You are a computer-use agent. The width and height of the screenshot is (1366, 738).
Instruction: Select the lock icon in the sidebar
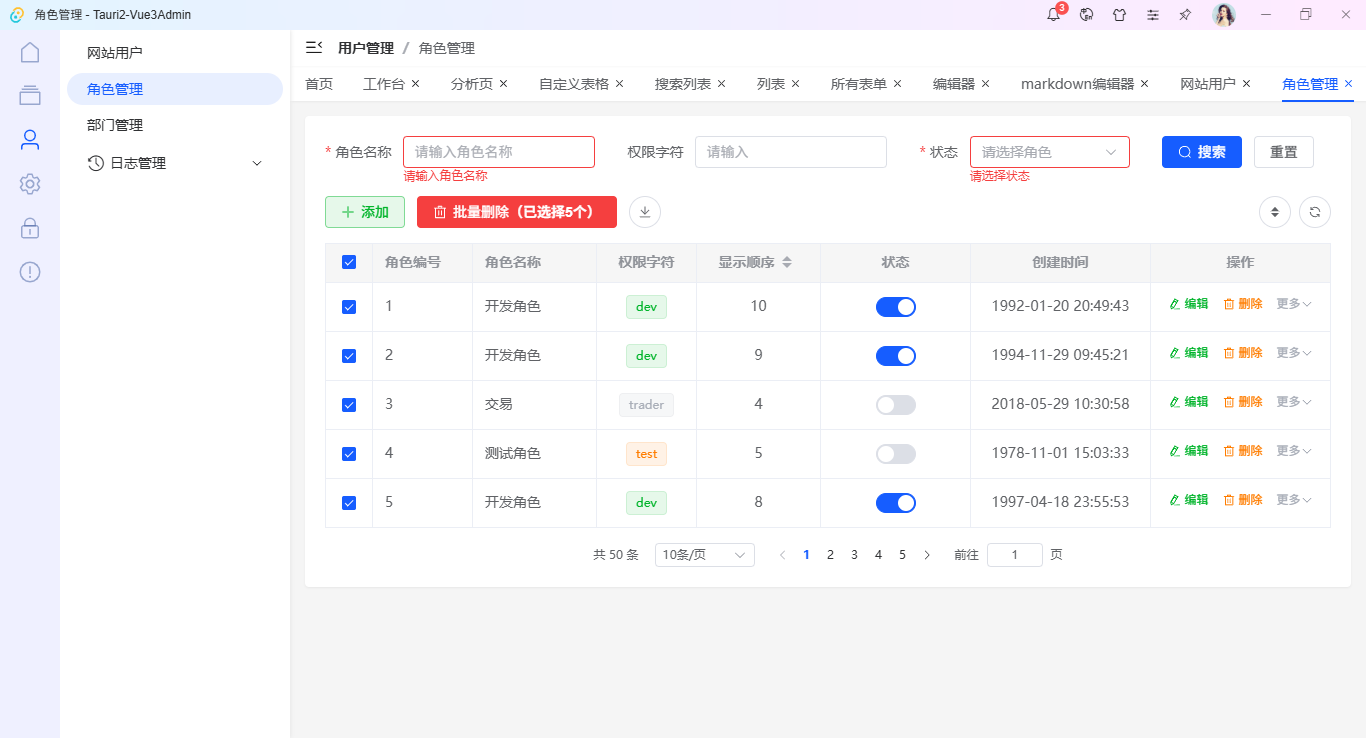30,227
